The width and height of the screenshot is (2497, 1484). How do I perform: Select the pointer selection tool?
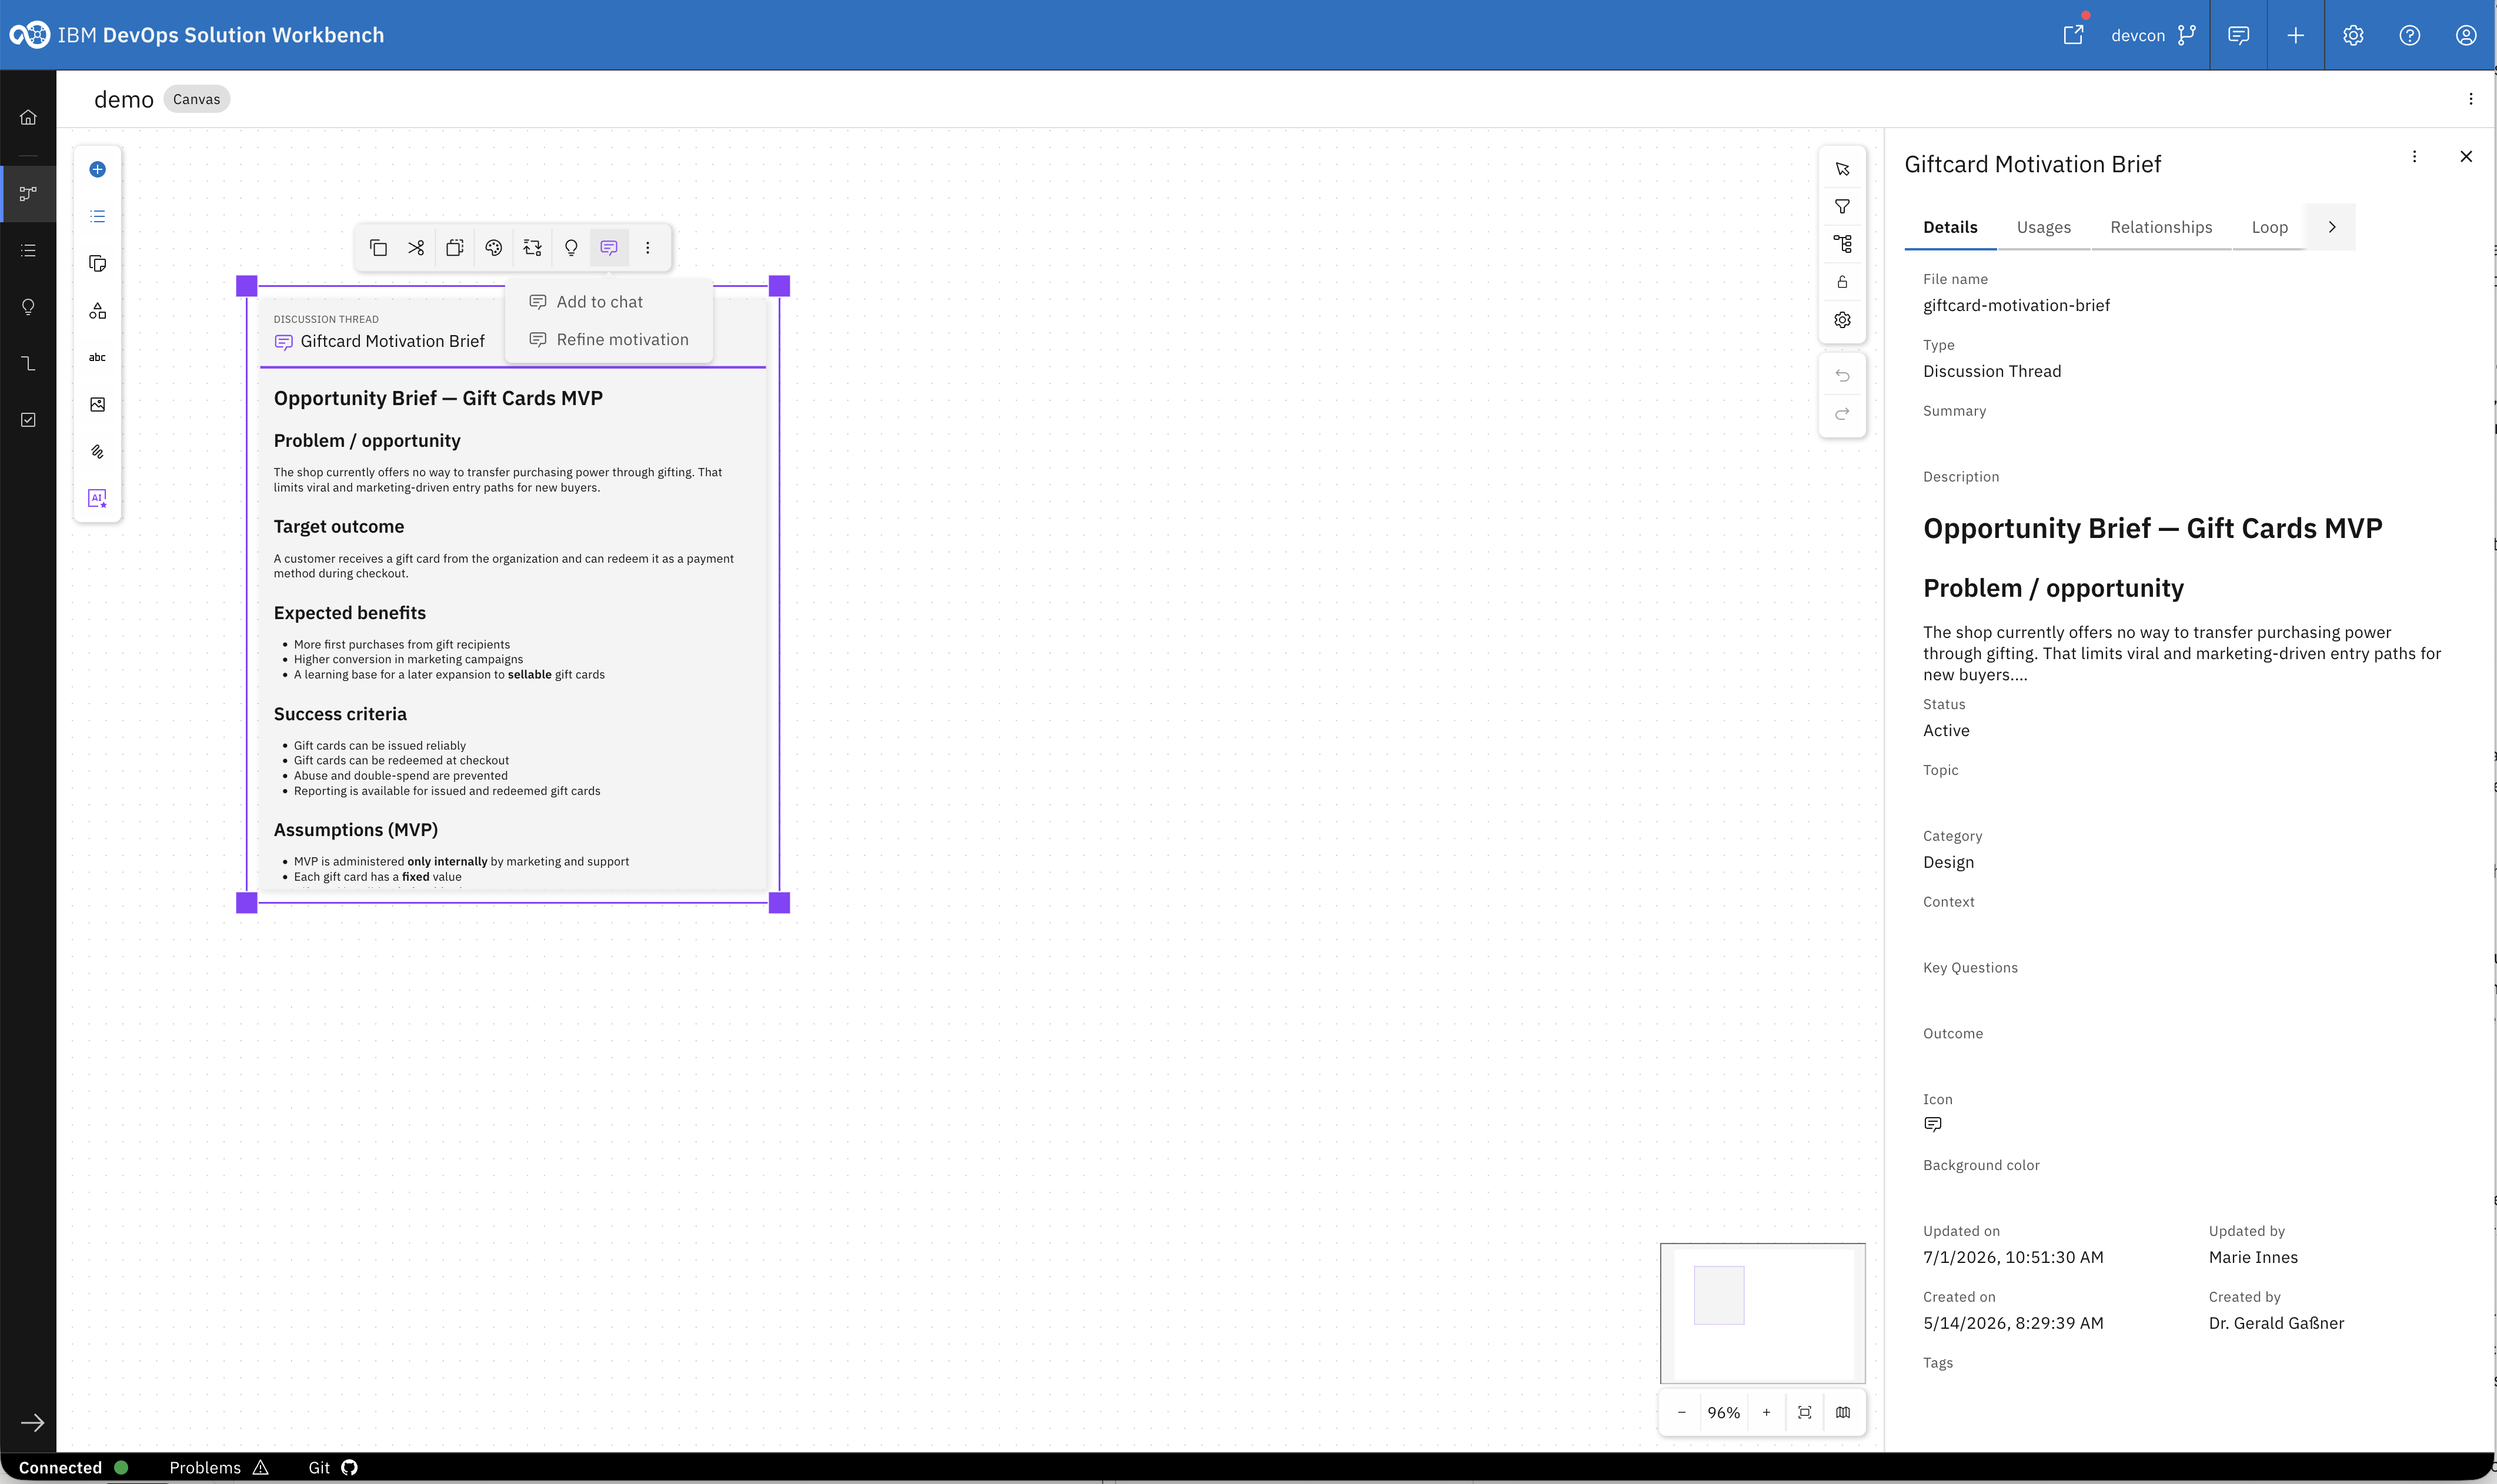coord(1842,169)
